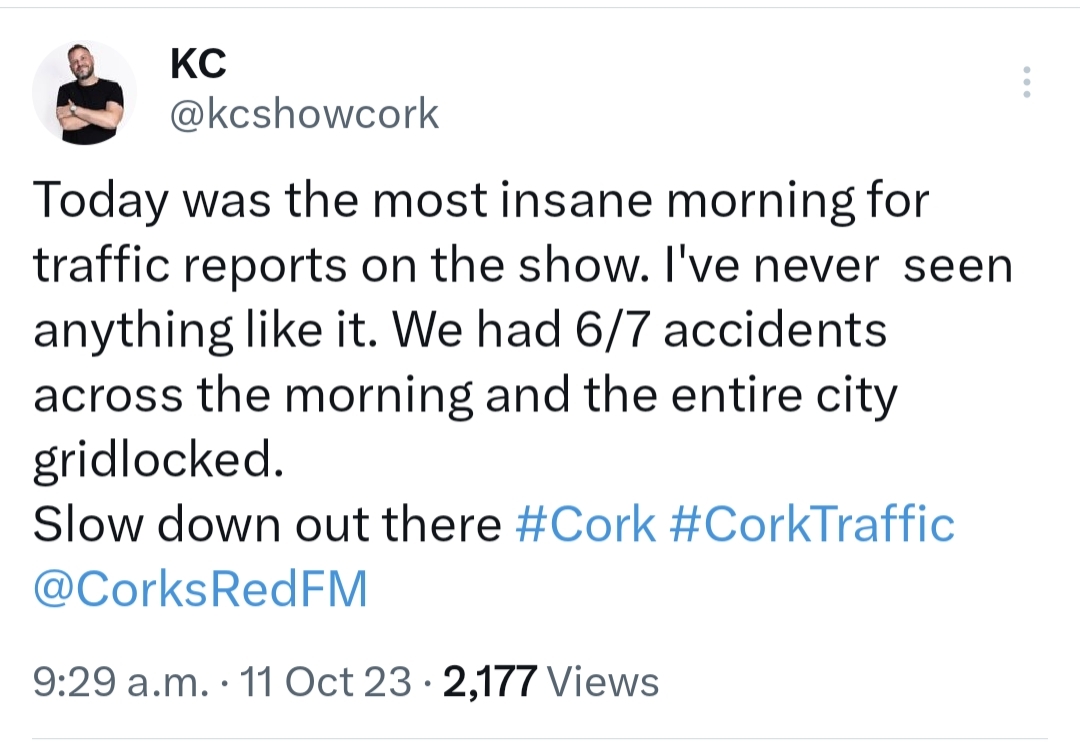
Task: Click the word Views
Action: (x=605, y=682)
